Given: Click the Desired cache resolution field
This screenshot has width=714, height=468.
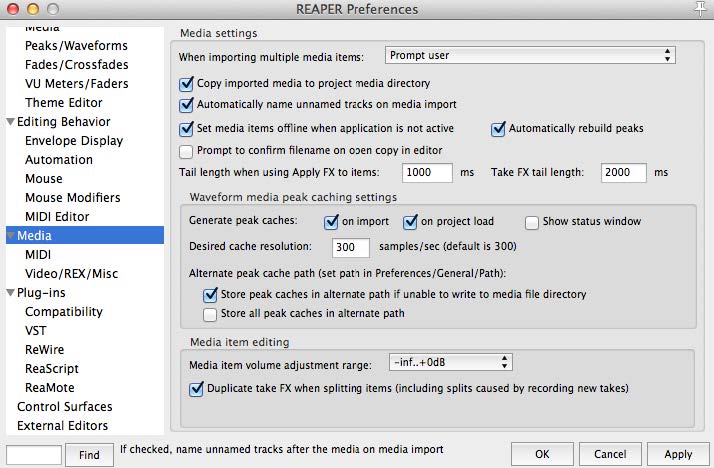Looking at the screenshot, I should click(x=351, y=247).
